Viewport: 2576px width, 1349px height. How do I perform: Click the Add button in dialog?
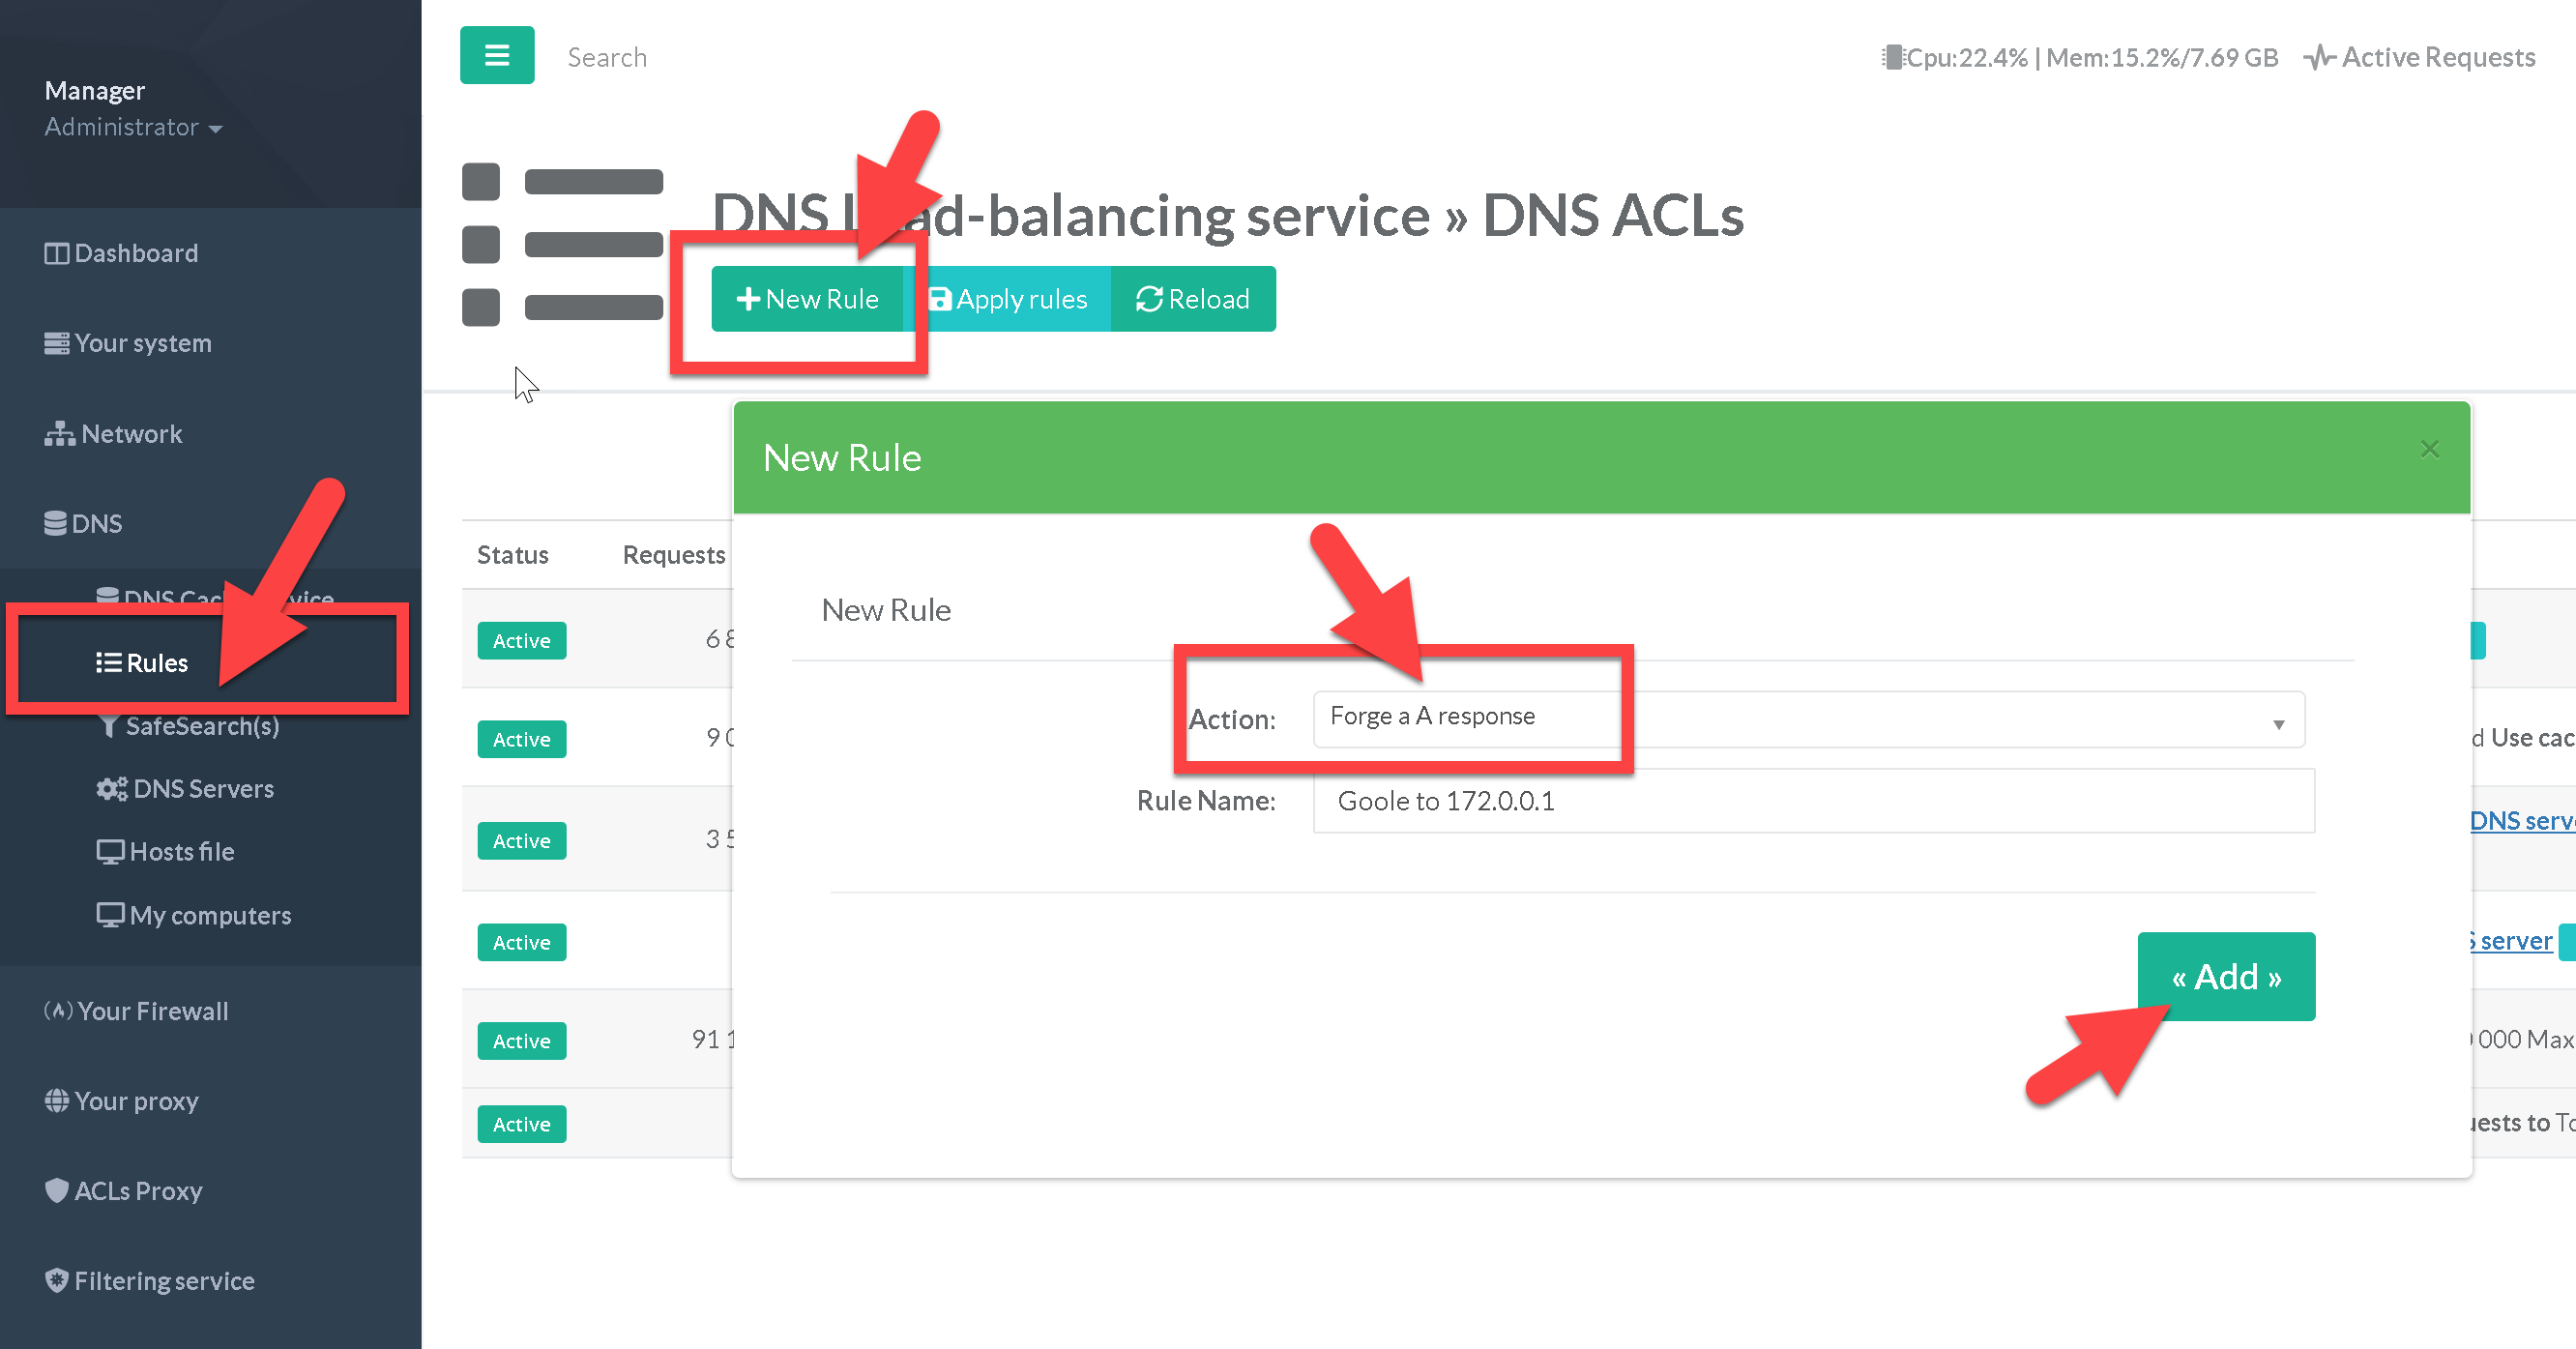click(x=2225, y=976)
